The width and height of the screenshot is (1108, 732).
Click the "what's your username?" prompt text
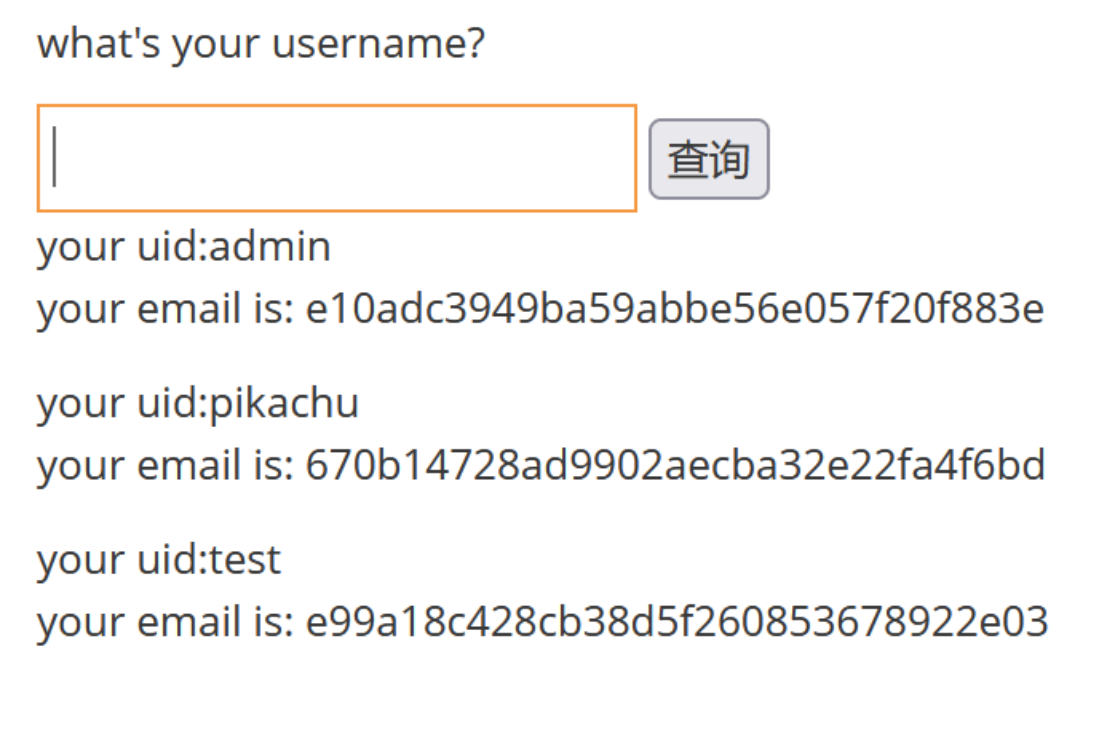[x=260, y=45]
